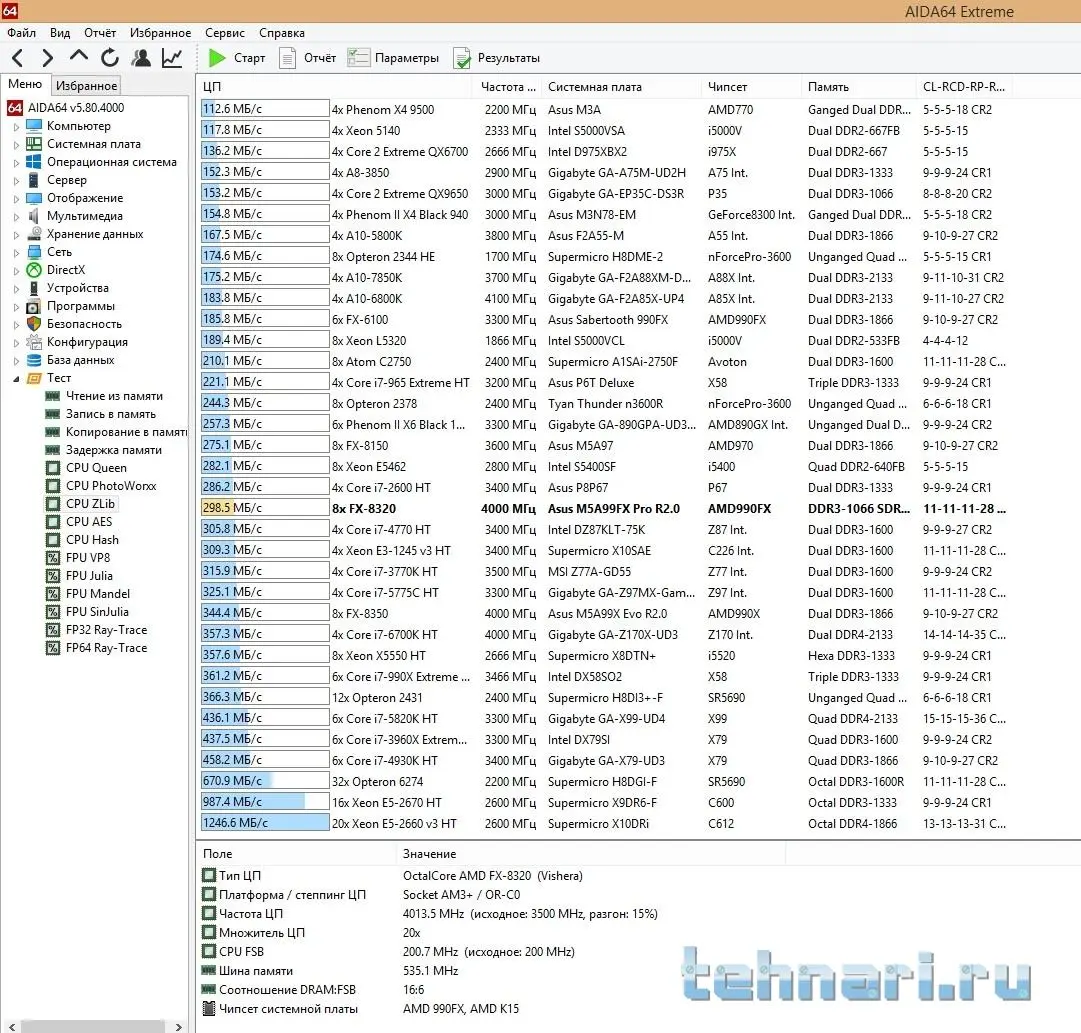Click the 987.4 МБ/с result bar
The height and width of the screenshot is (1033, 1081).
[x=265, y=802]
